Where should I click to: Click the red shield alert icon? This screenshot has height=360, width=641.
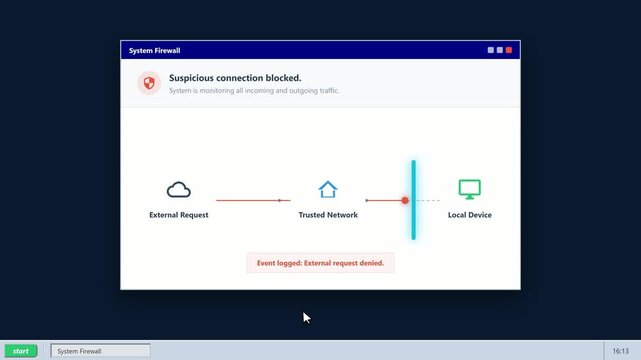click(x=149, y=83)
